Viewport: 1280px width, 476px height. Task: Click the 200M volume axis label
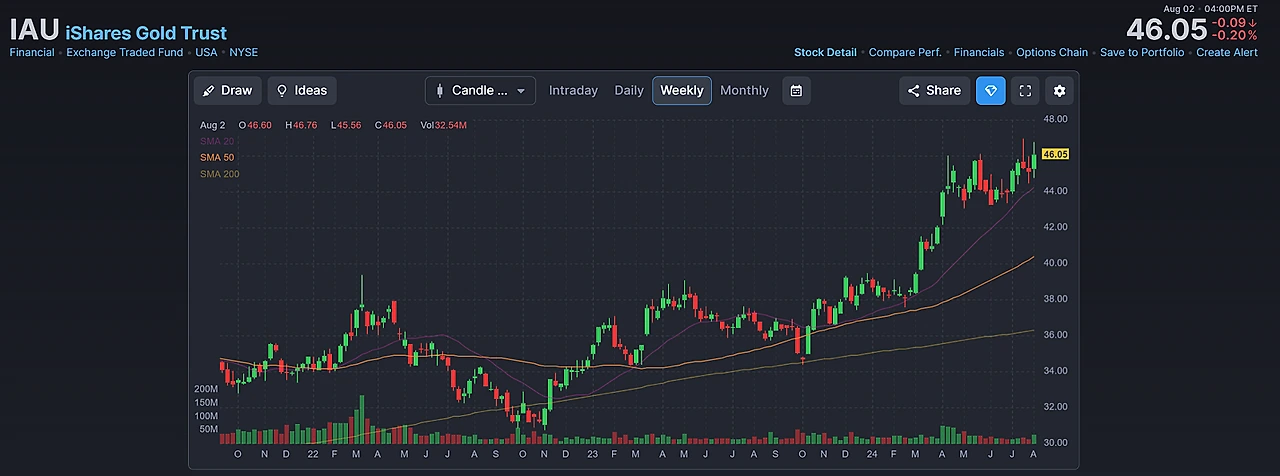(x=206, y=388)
